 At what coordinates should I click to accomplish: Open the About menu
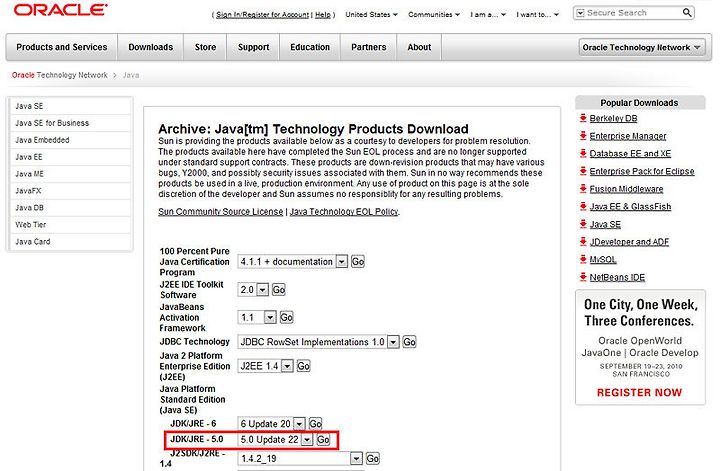click(x=419, y=47)
